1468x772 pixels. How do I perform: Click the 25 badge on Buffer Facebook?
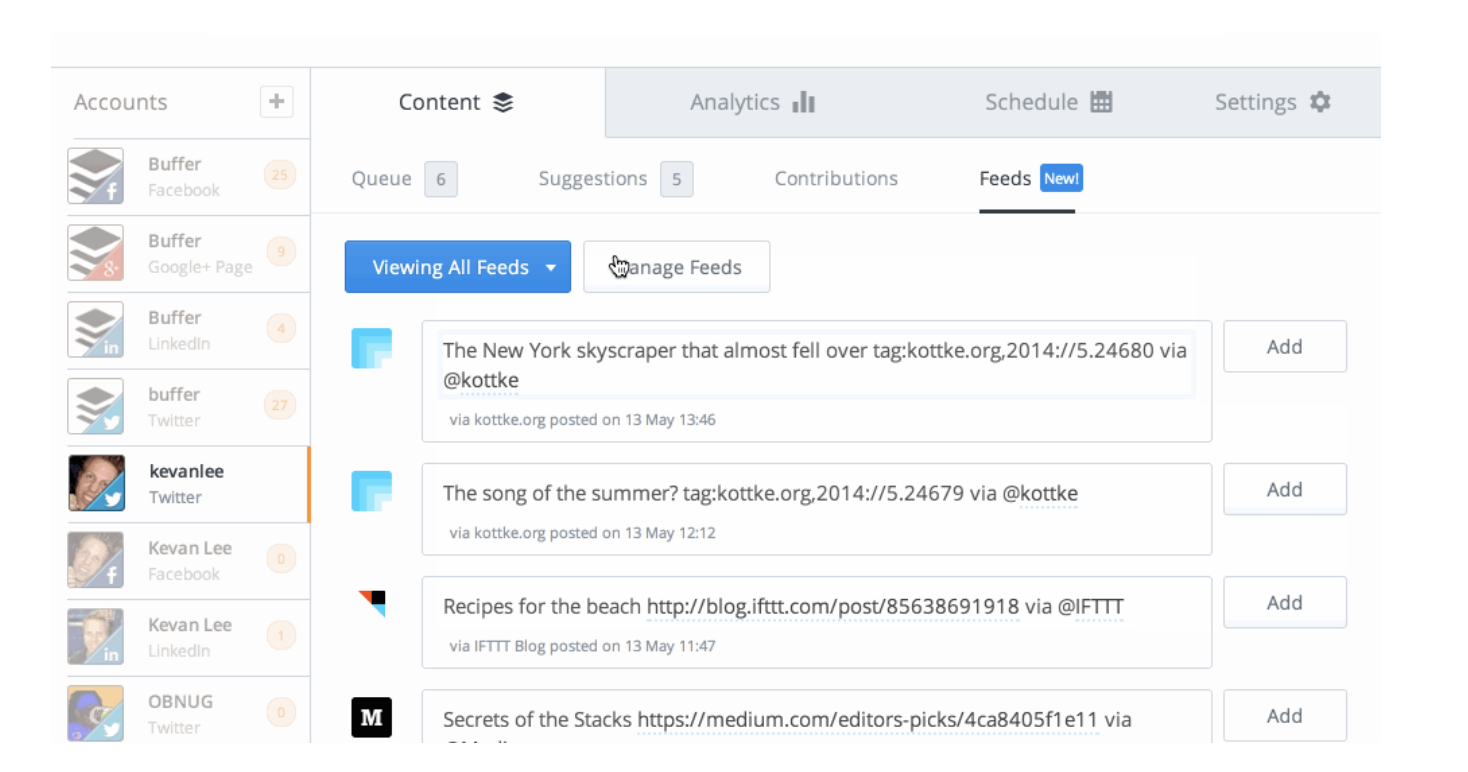point(280,176)
